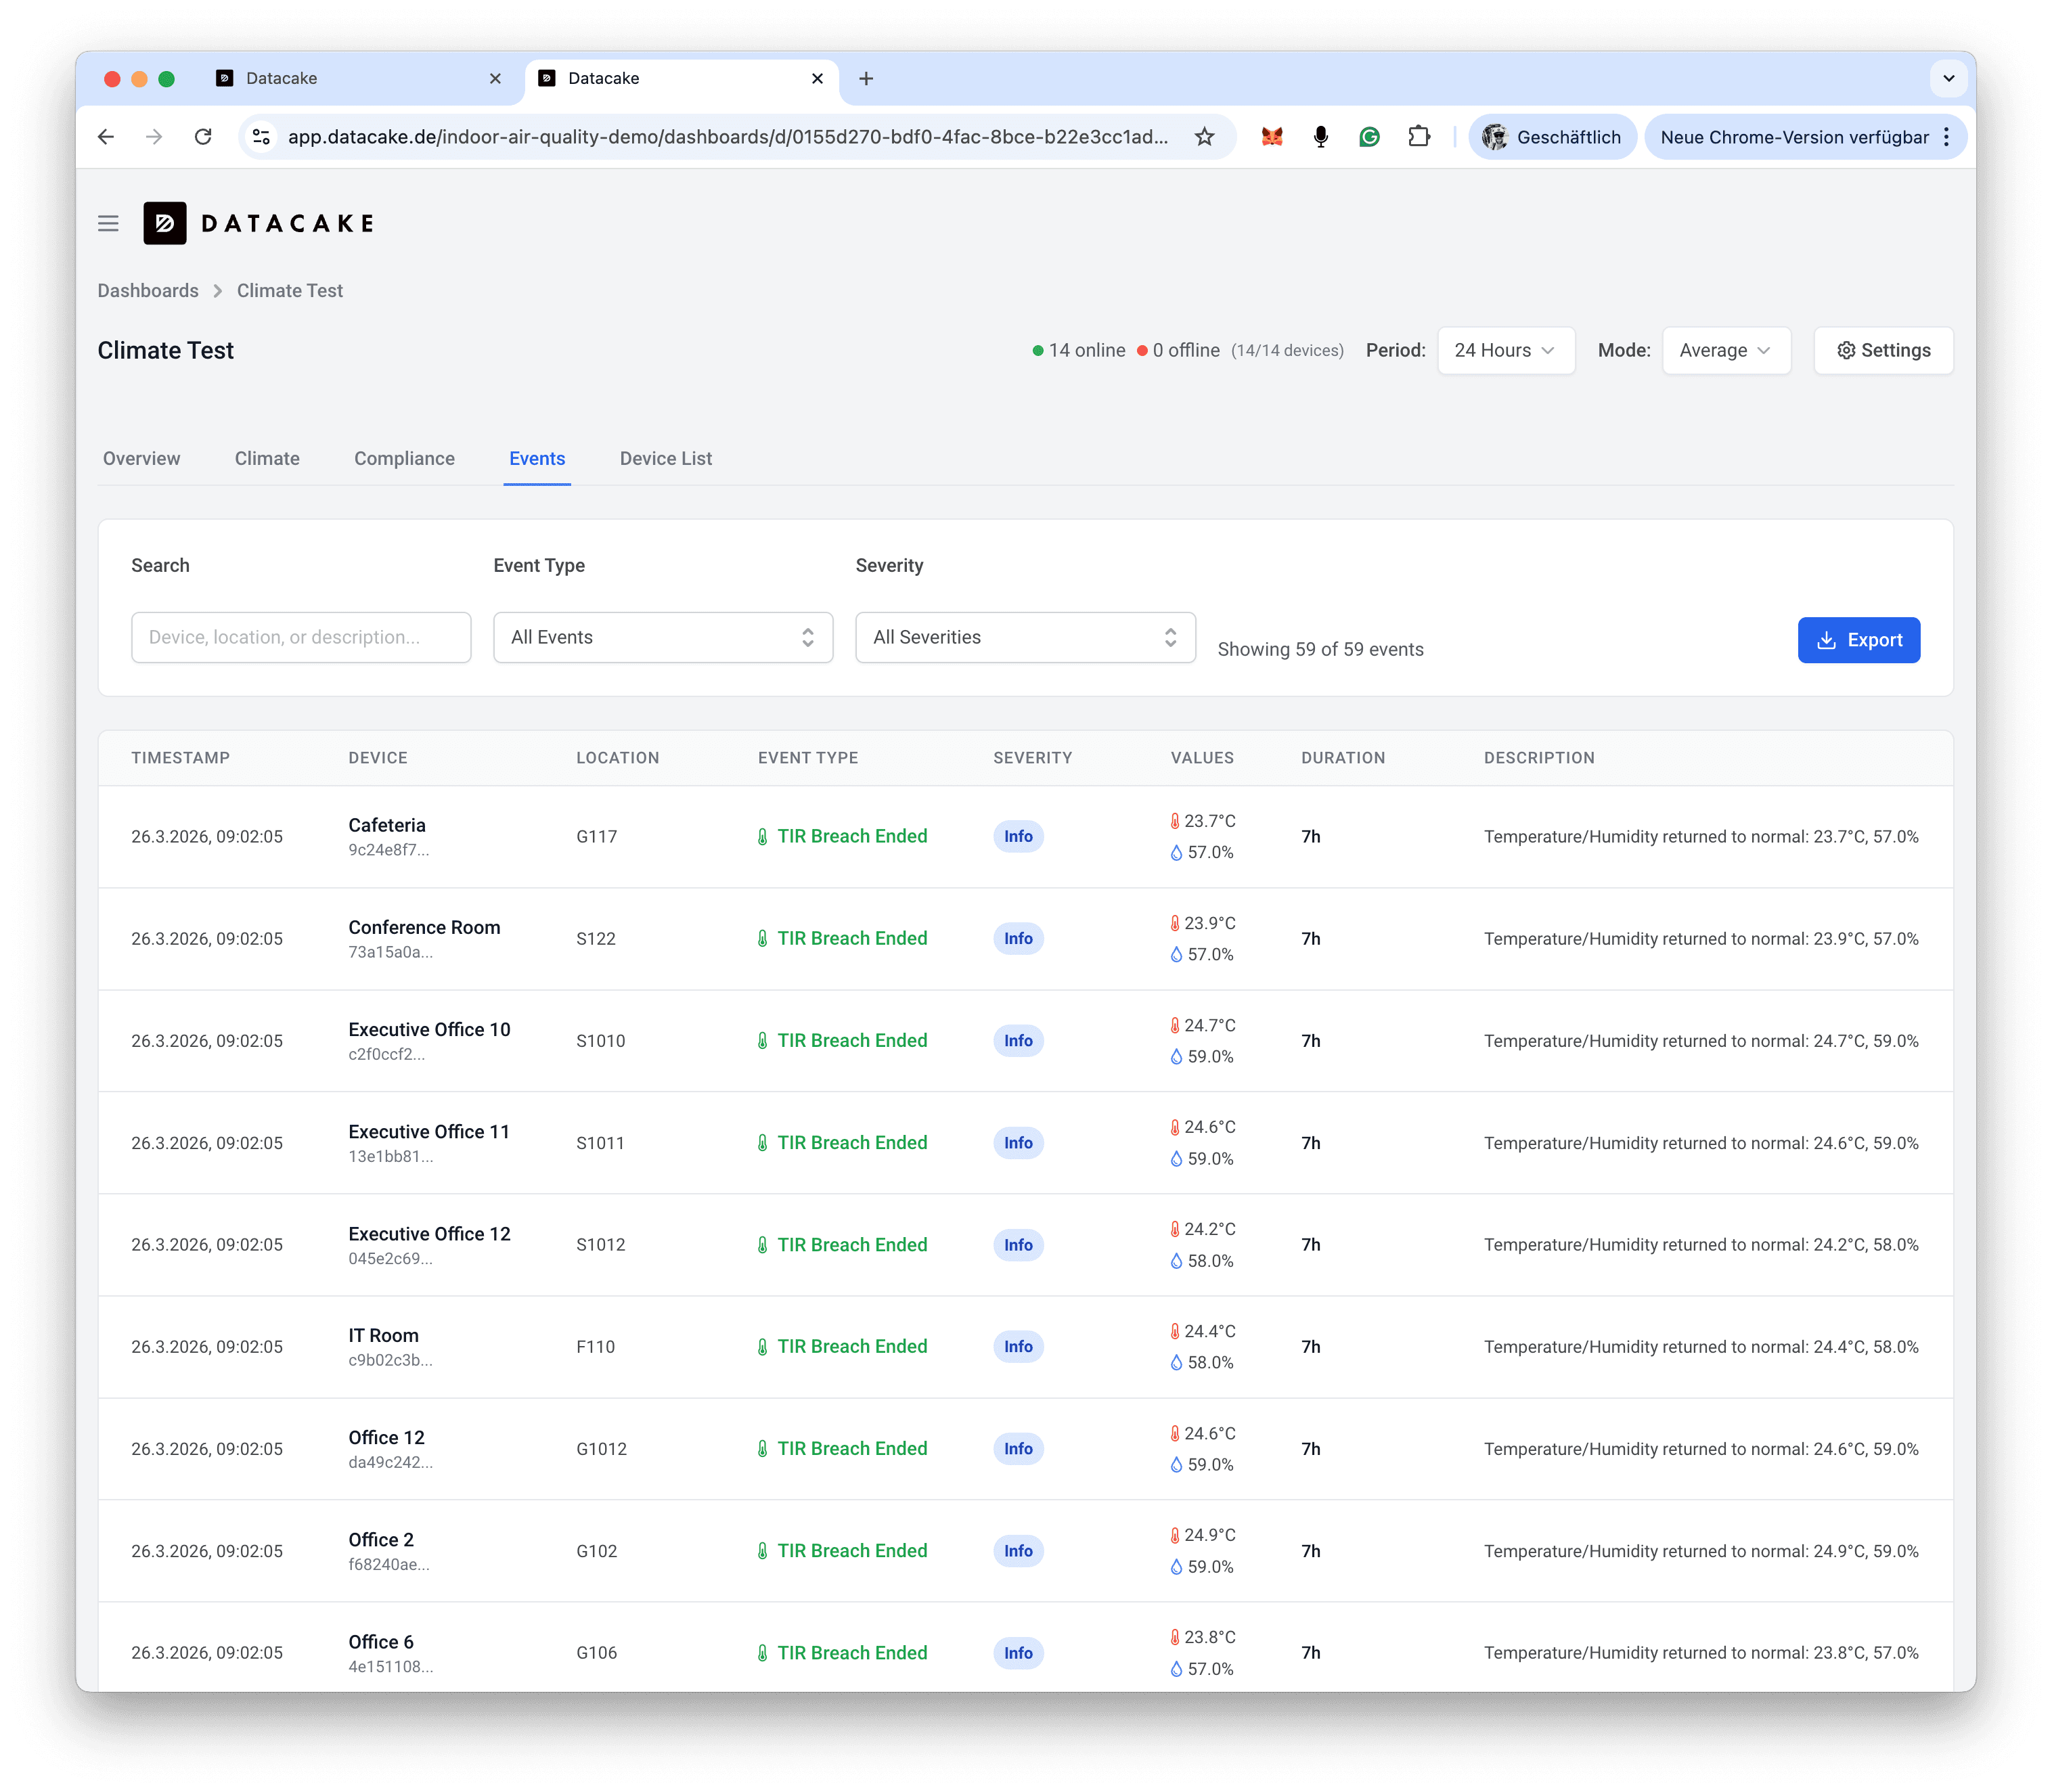Click the location G117 cell
This screenshot has height=1792, width=2052.
pos(596,836)
